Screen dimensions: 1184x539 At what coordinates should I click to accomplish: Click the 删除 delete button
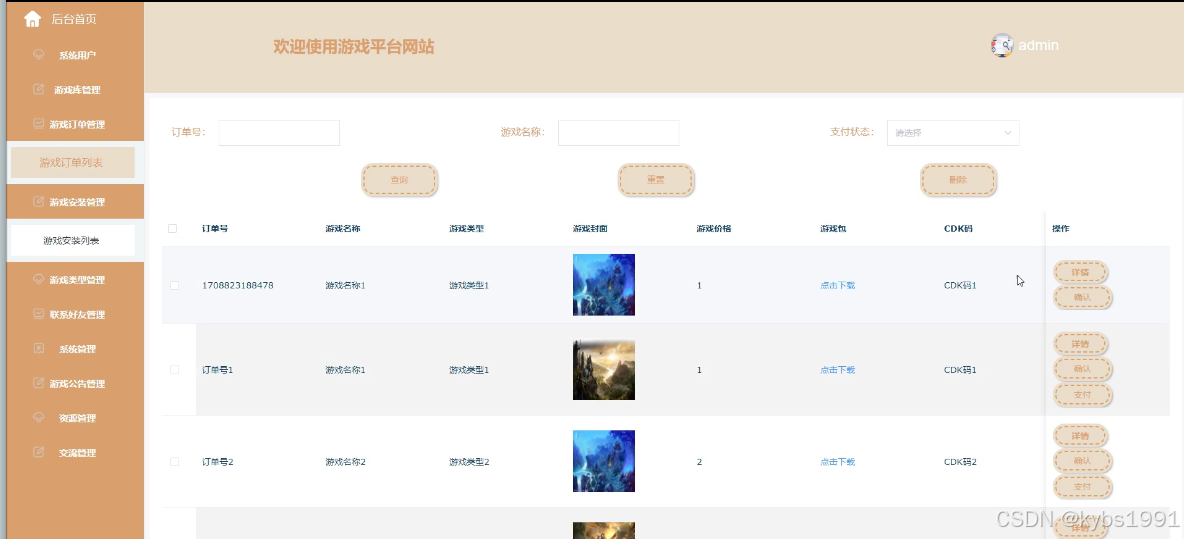tap(958, 180)
